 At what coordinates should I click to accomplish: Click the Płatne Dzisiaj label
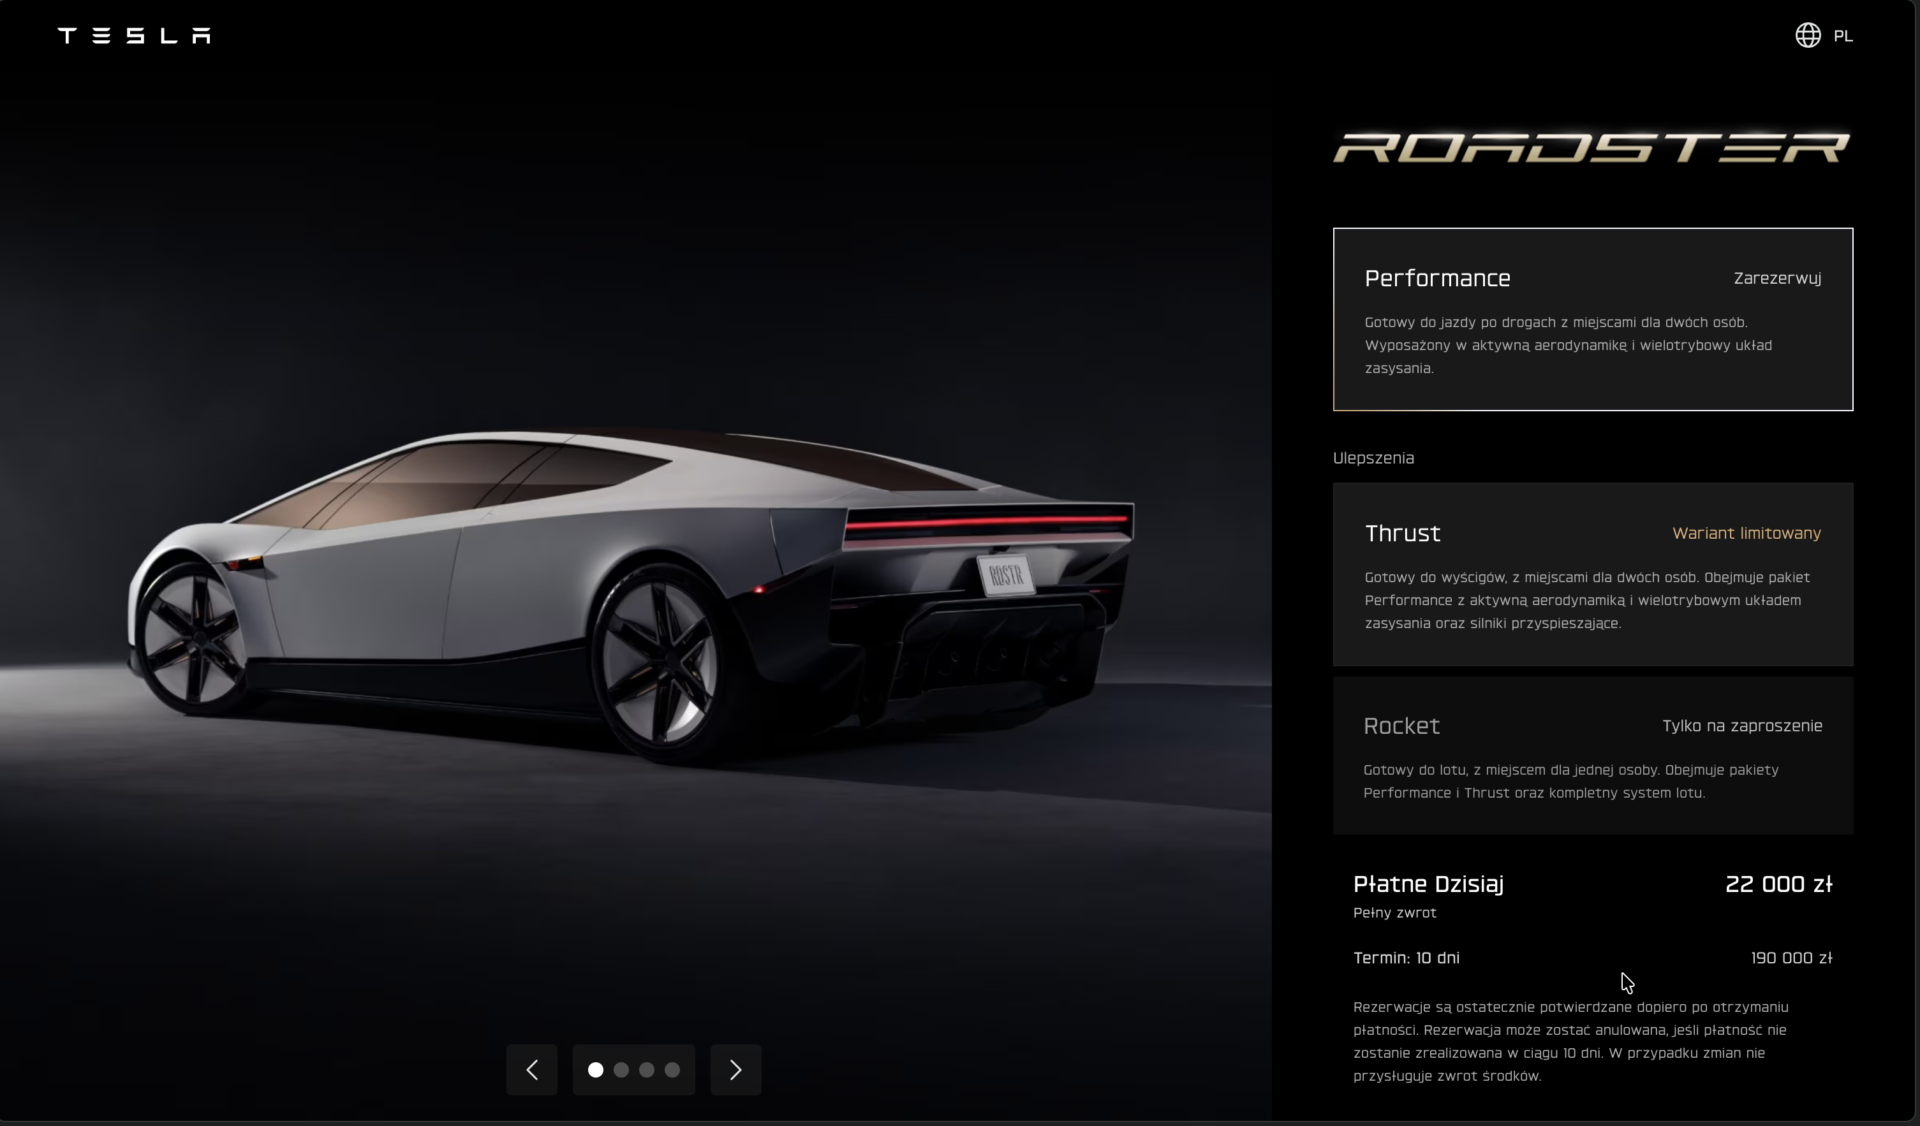[1428, 884]
